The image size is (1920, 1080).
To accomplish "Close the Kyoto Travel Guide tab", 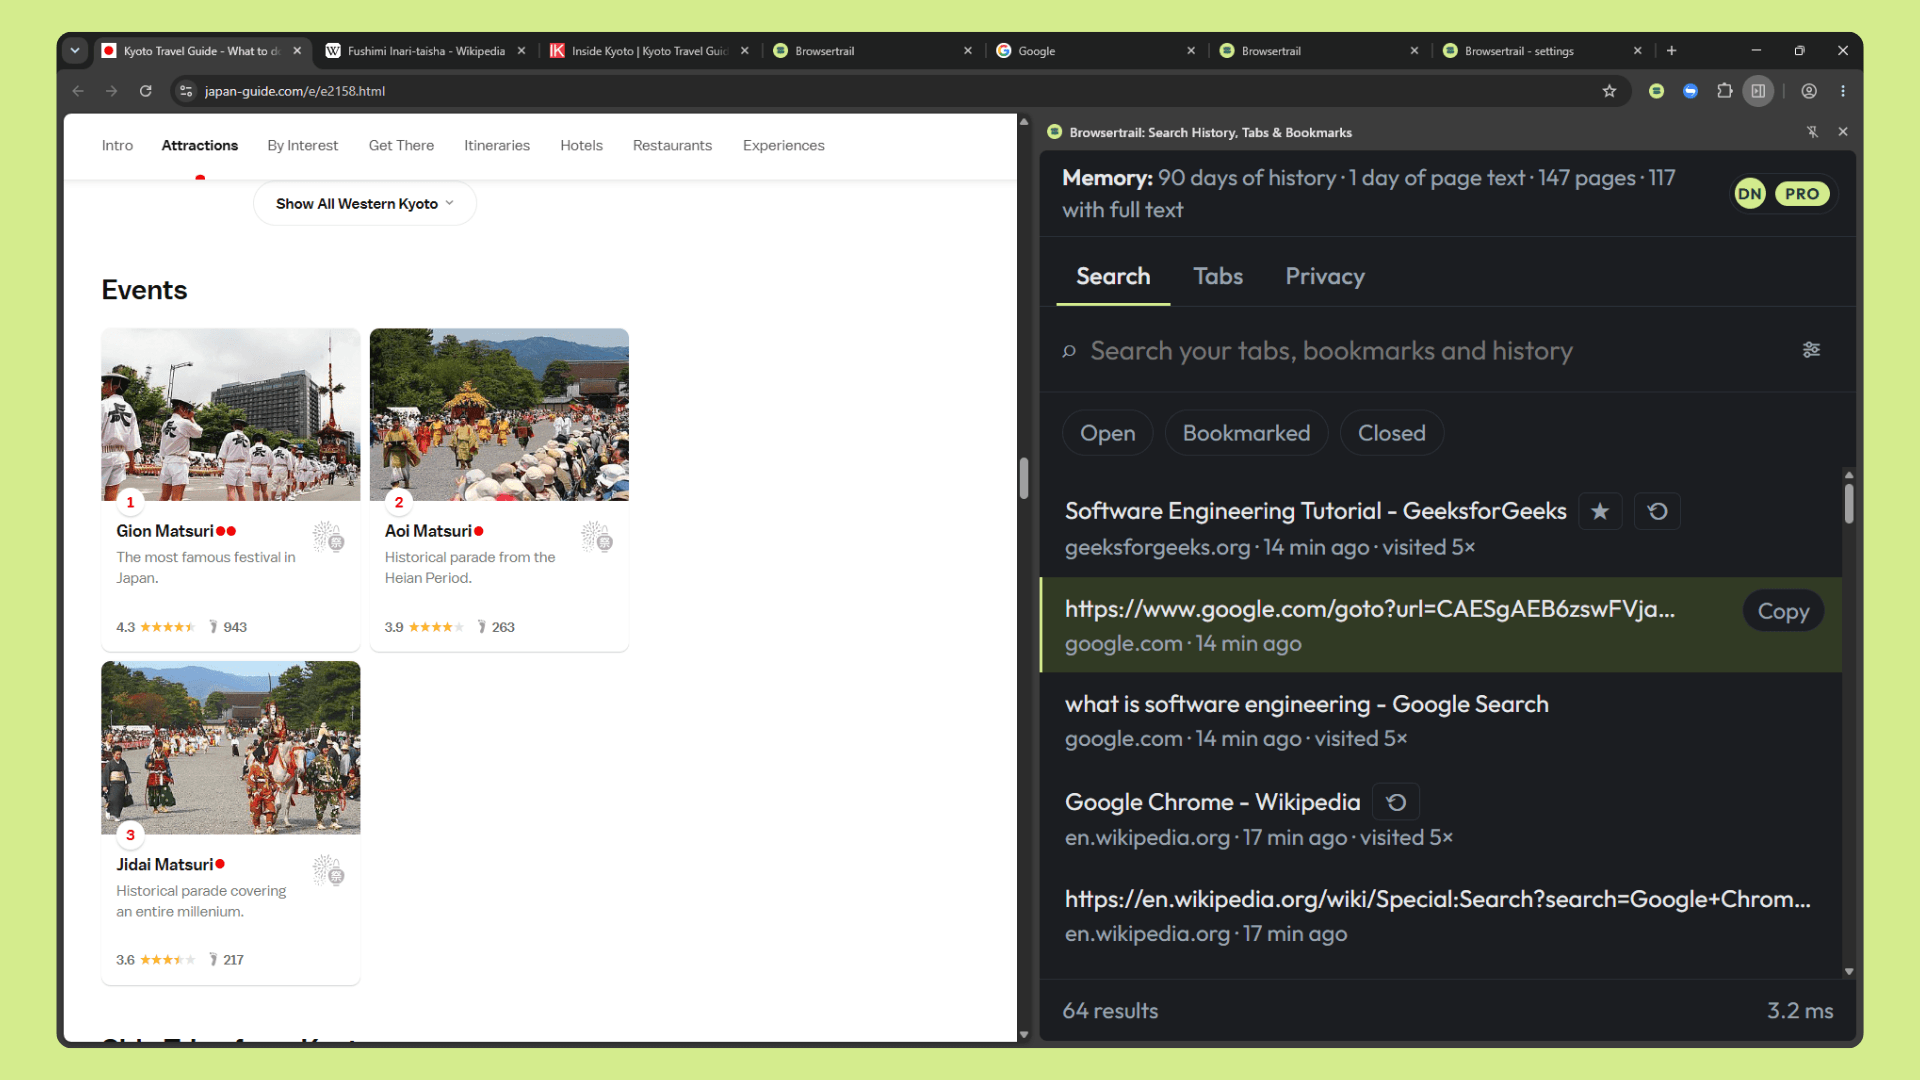I will point(297,51).
